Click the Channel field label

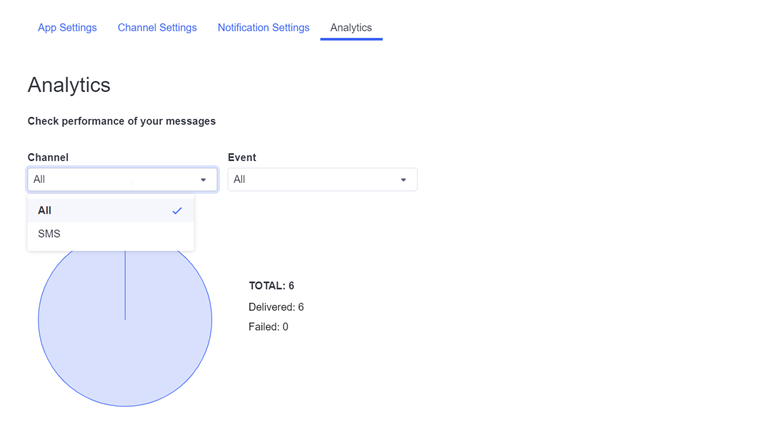point(48,157)
